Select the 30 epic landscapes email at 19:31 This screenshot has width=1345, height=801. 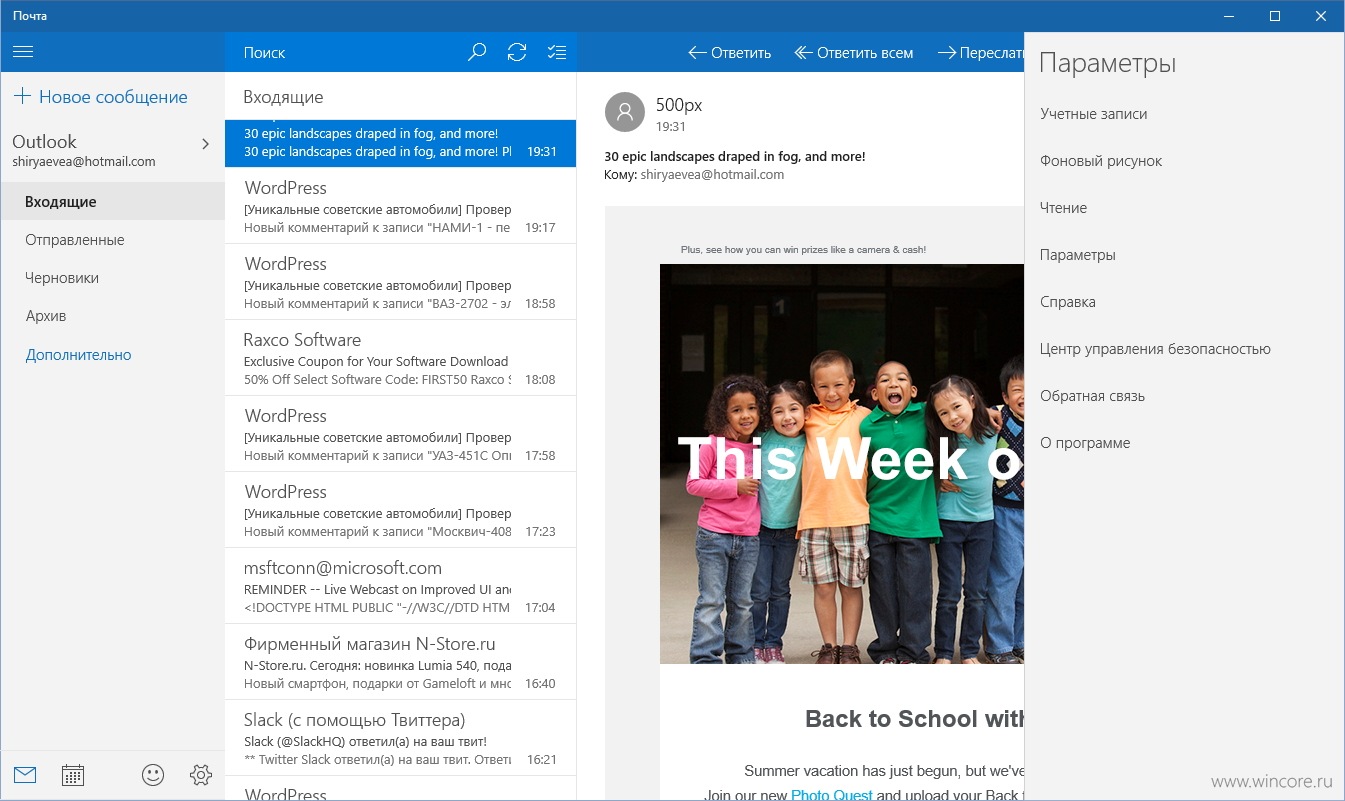pos(400,143)
